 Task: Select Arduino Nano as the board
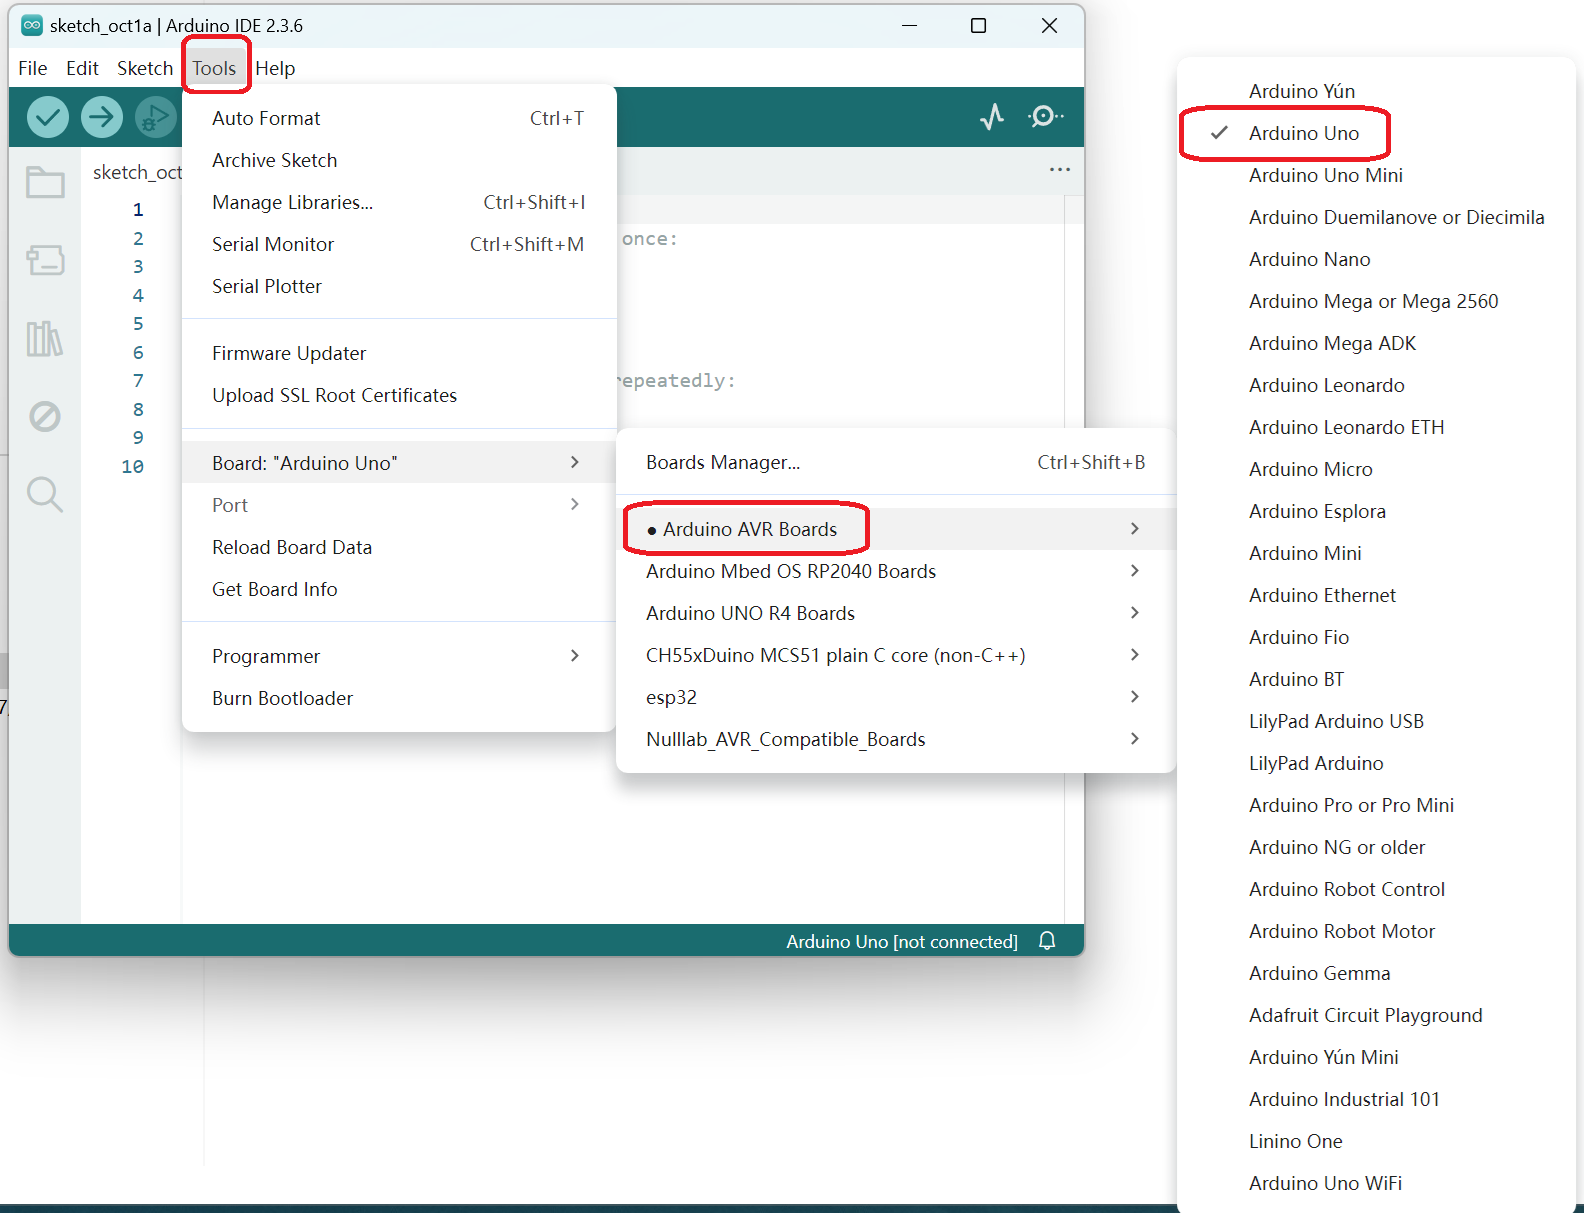point(1309,259)
